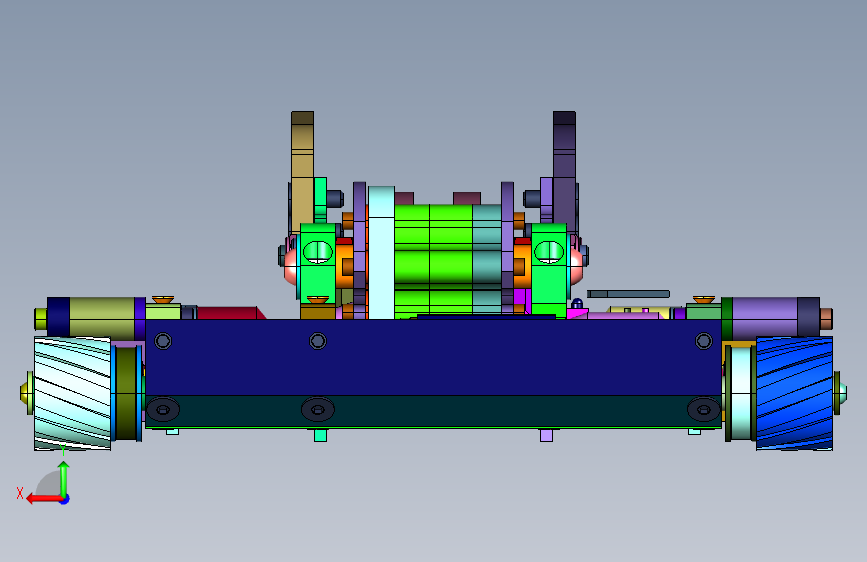Select the bottom-right bolt on the teal rail
This screenshot has height=562, width=867.
point(703,410)
